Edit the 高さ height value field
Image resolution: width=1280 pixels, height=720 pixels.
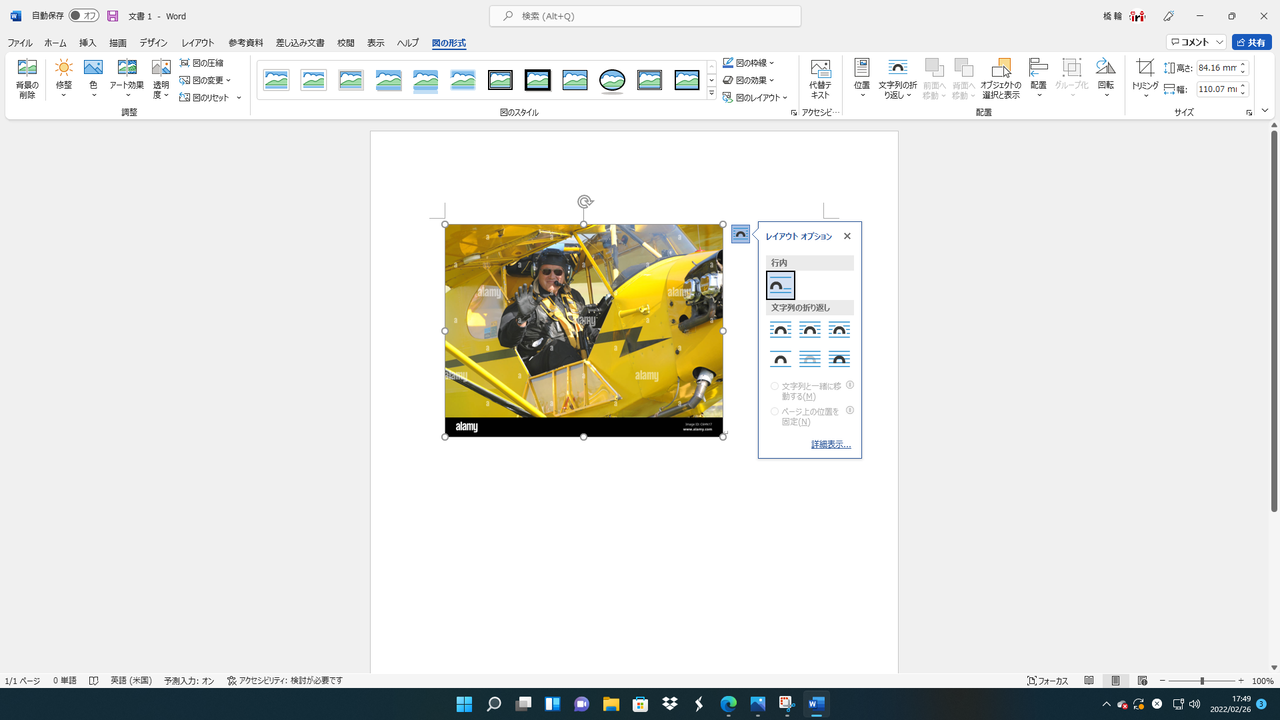point(1217,68)
